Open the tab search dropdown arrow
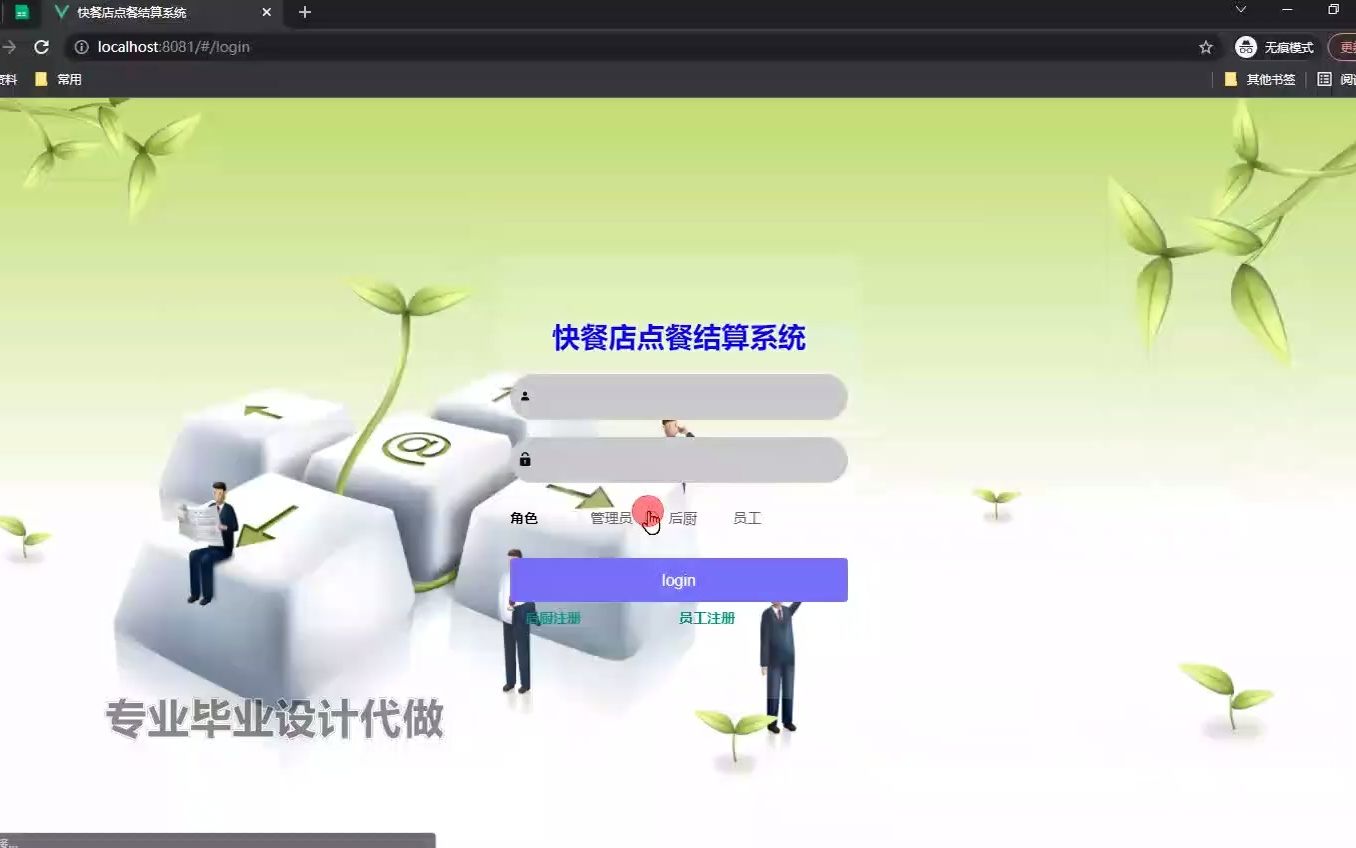 coord(1241,9)
